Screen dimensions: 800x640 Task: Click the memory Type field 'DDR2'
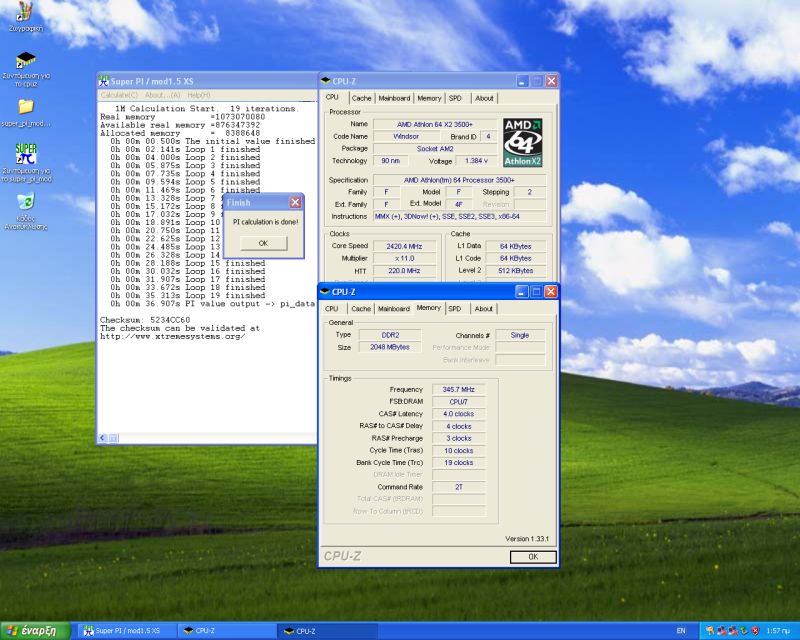coord(390,335)
